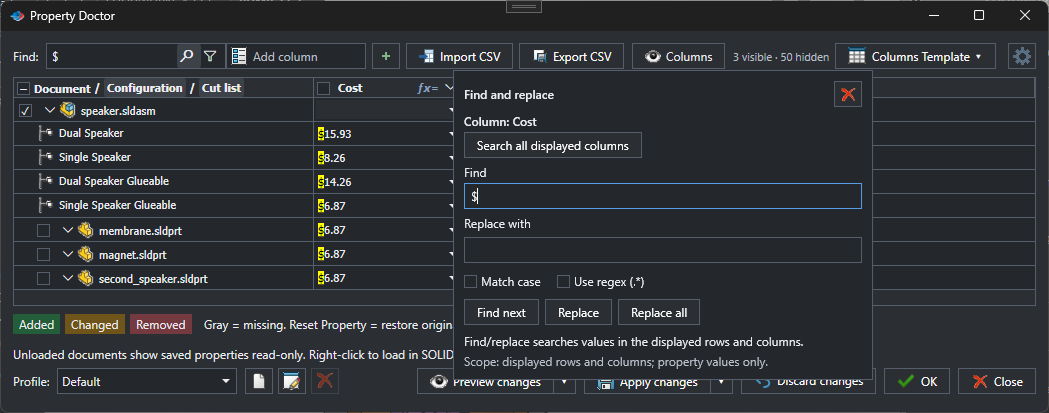Click the membrane.sldprt part icon

(85, 230)
